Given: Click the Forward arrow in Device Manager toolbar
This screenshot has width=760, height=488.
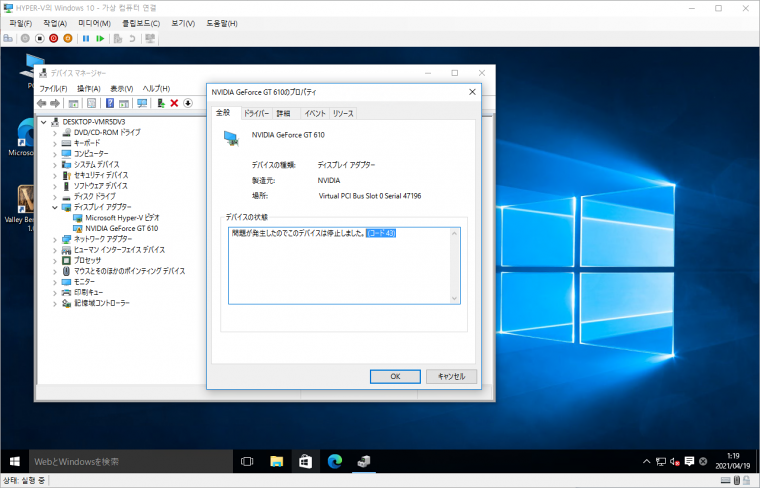Looking at the screenshot, I should pos(55,103).
